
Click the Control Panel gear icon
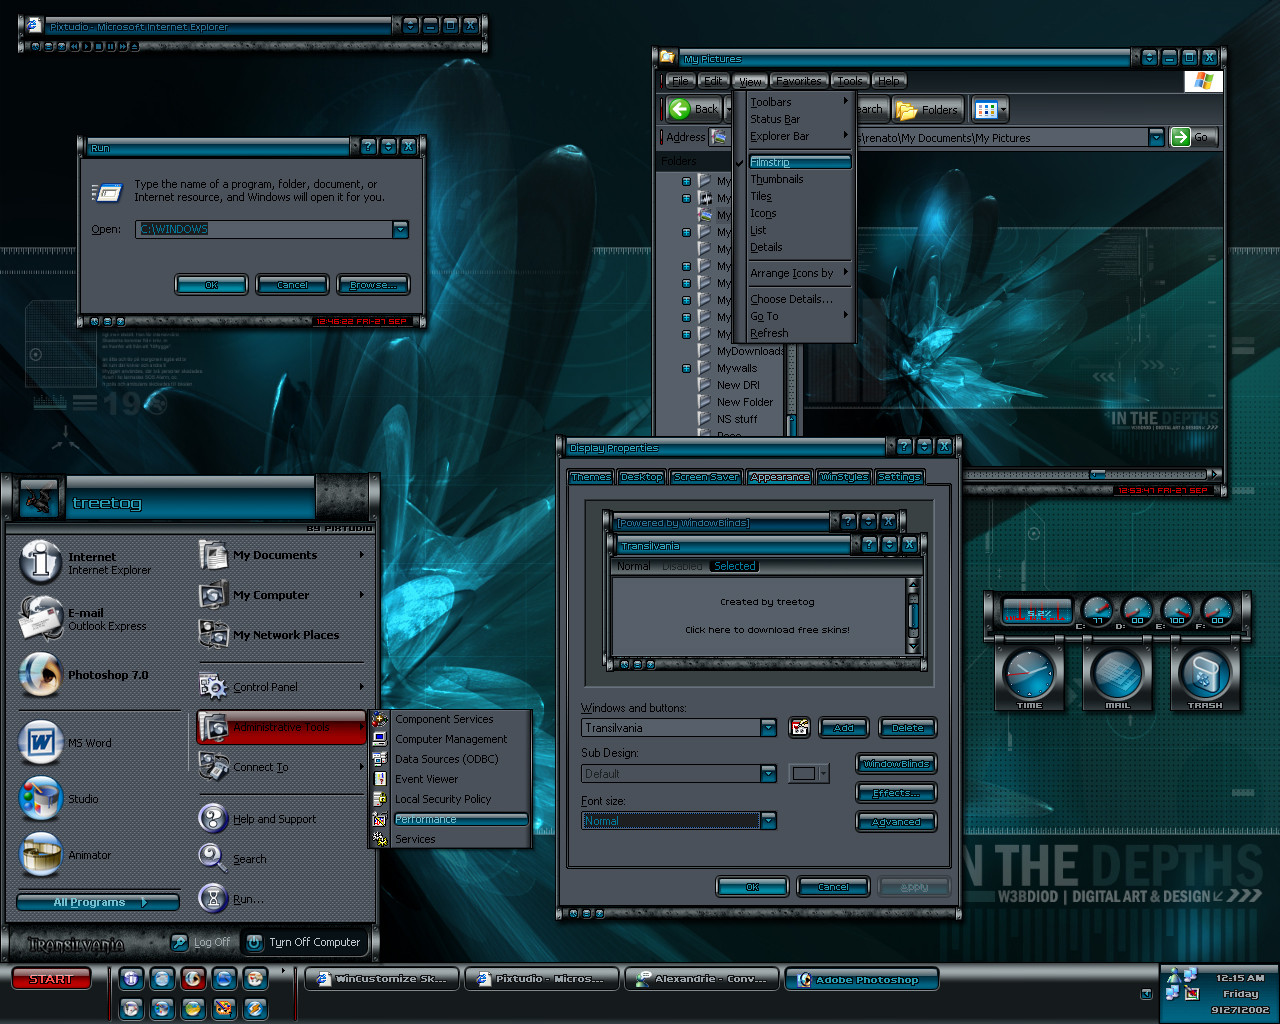[x=213, y=687]
